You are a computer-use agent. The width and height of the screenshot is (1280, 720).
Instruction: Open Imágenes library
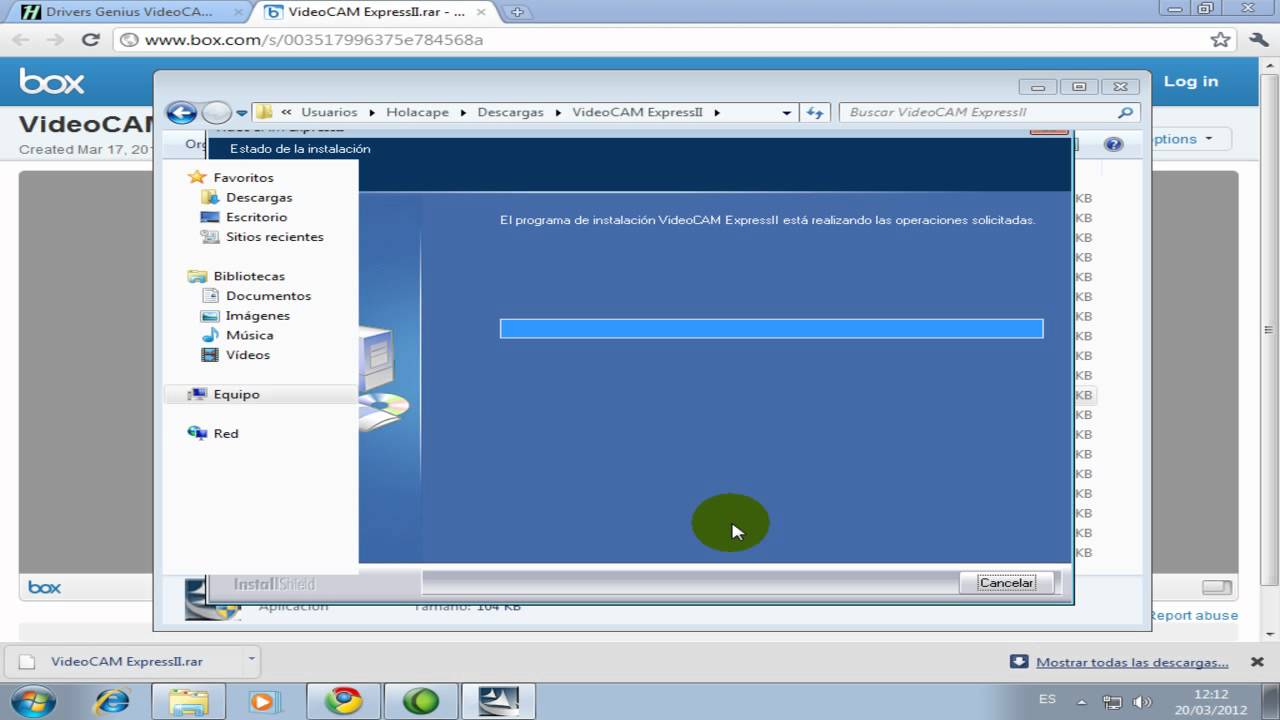pyautogui.click(x=258, y=315)
